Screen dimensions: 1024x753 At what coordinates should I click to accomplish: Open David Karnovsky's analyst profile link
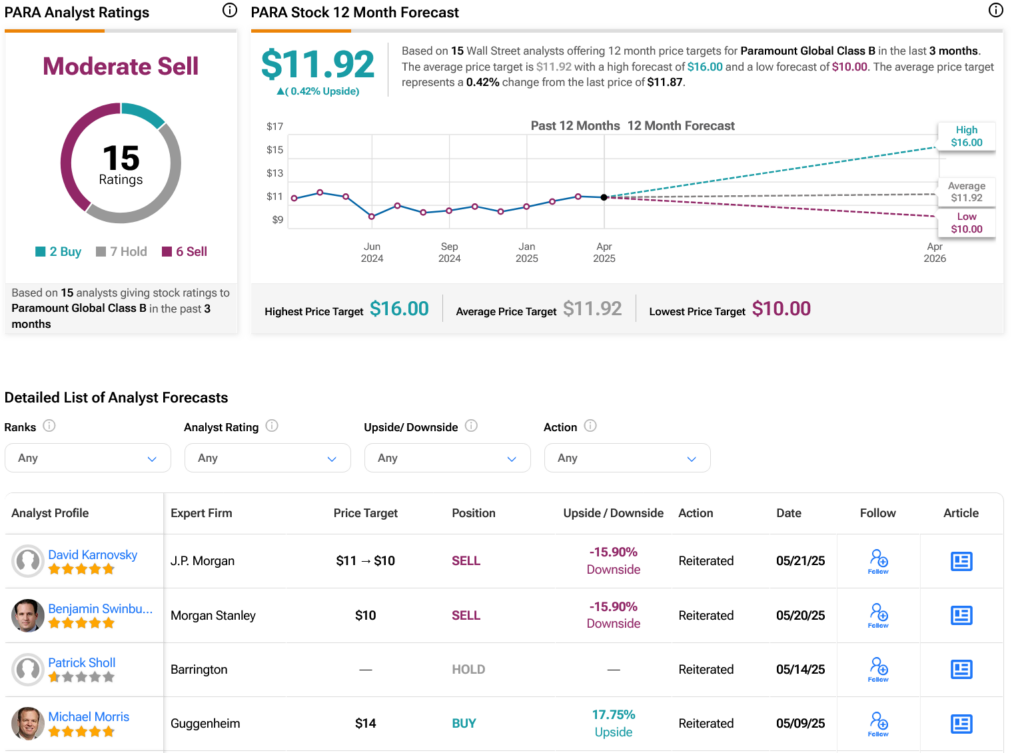pos(93,554)
